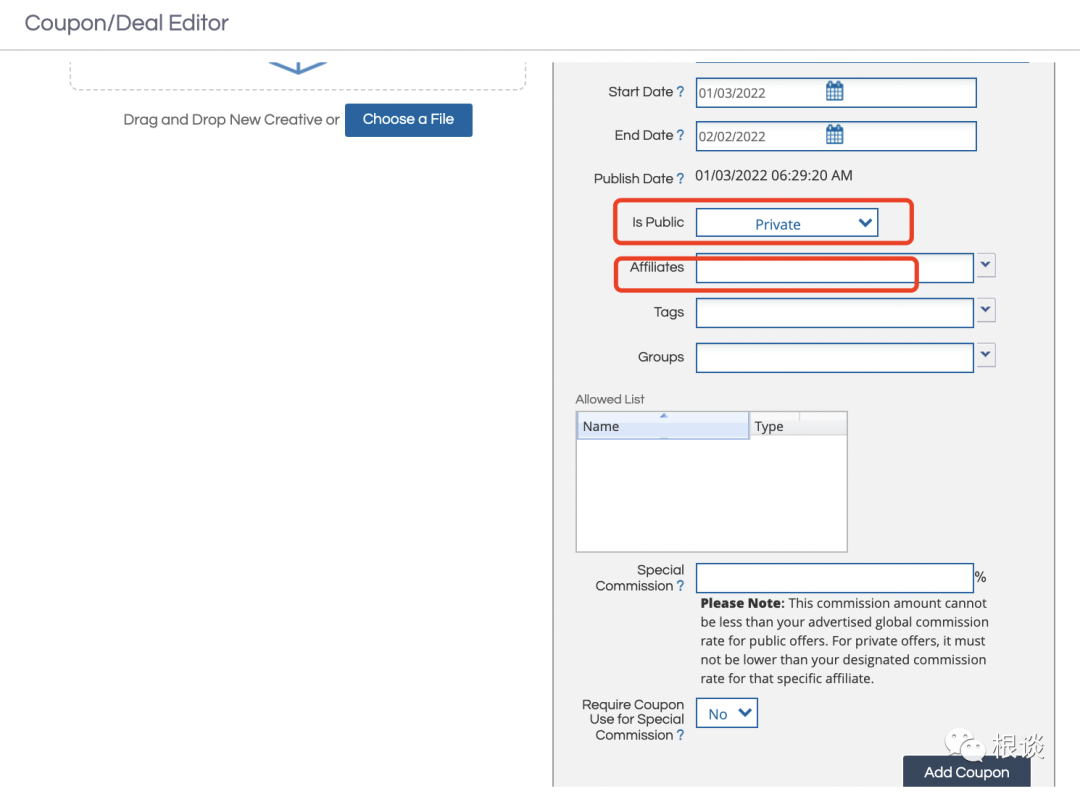This screenshot has width=1080, height=794.
Task: Click into the Tags text field
Action: coord(834,313)
